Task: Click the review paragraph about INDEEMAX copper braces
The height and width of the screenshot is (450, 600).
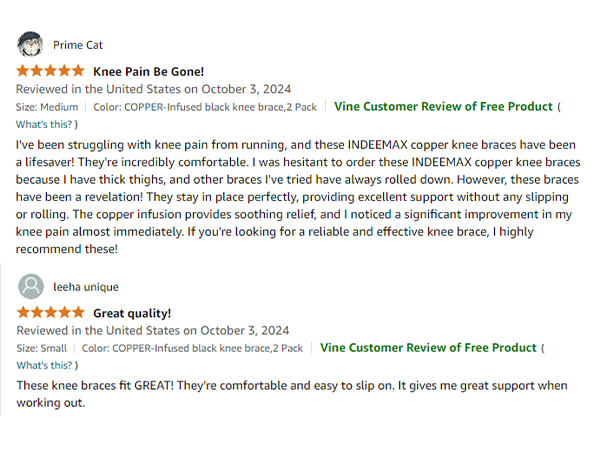Action: [297, 196]
